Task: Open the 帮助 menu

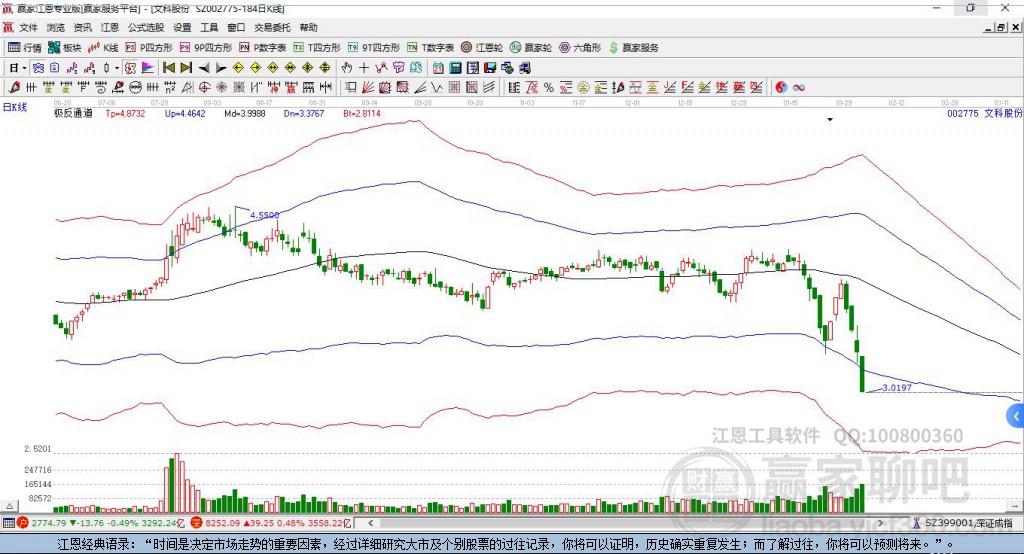Action: (308, 27)
